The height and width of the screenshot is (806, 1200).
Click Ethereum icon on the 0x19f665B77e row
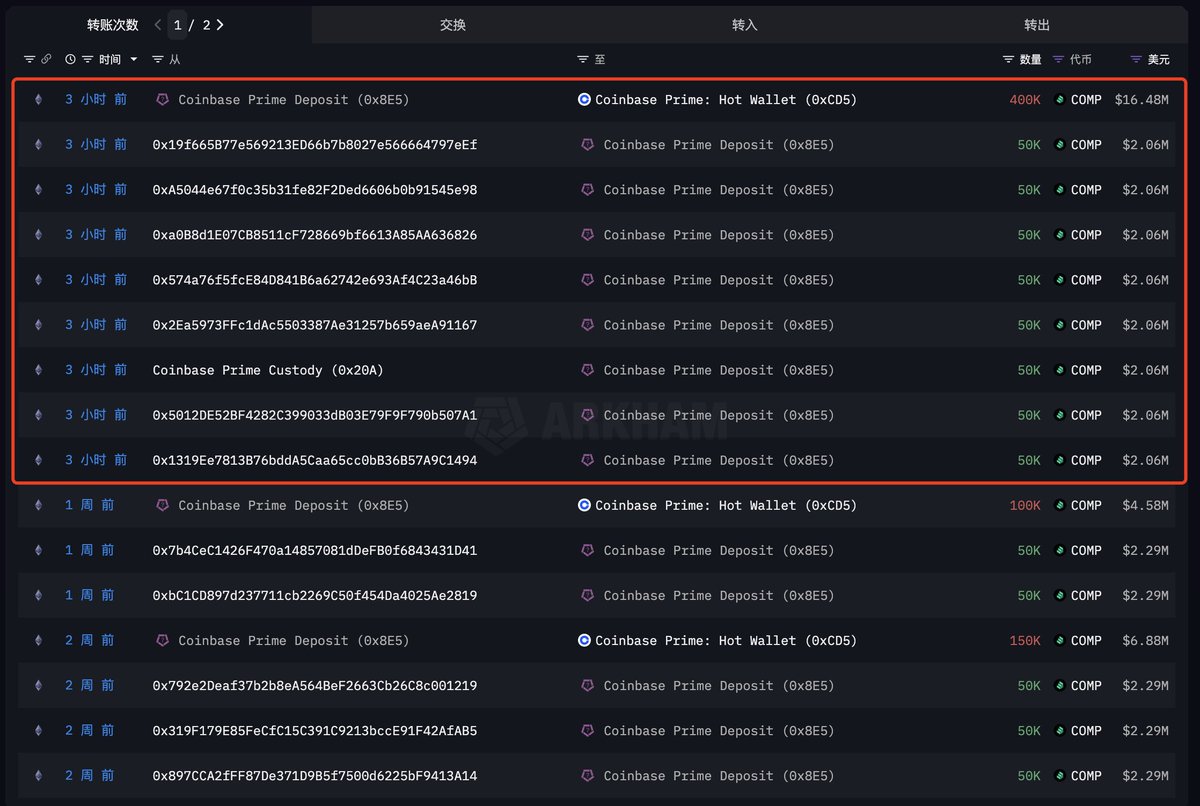39,145
